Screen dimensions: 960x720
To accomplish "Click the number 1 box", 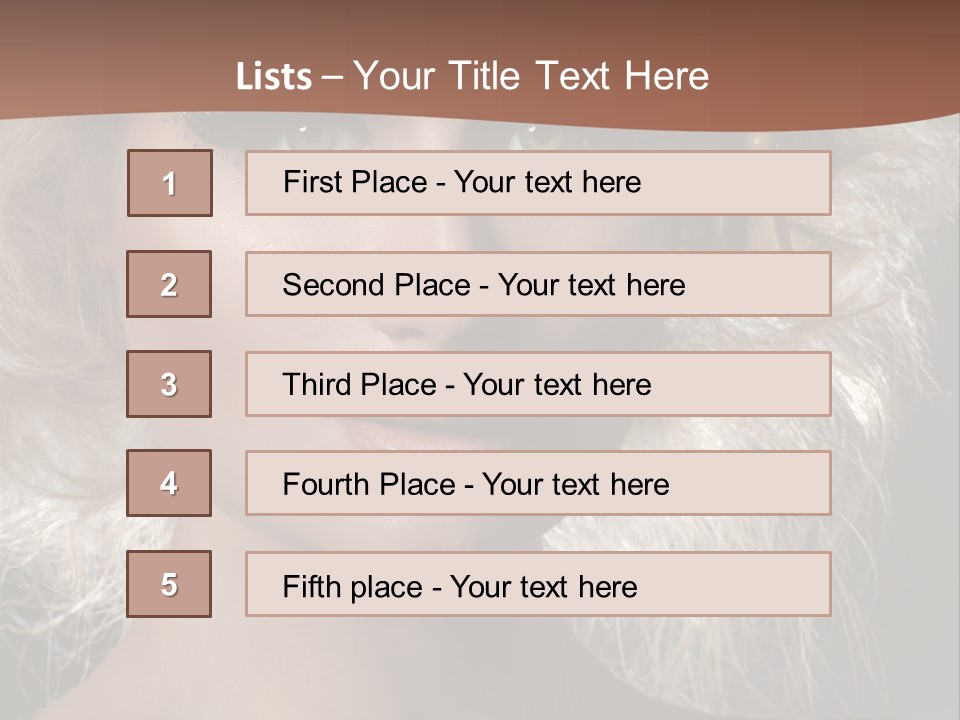I will pos(170,183).
